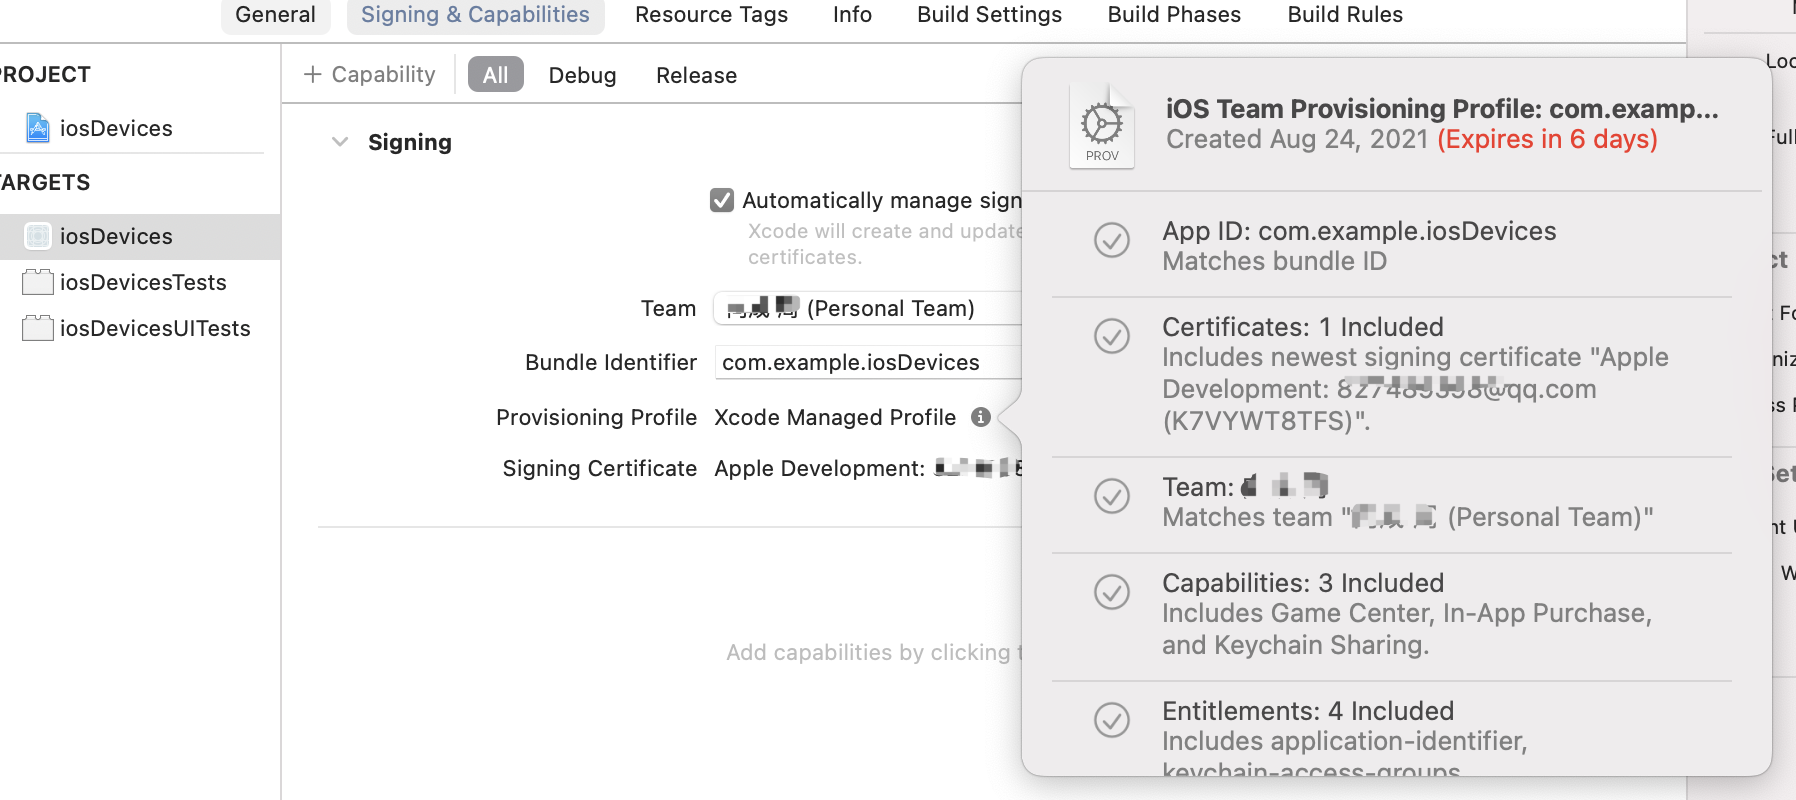1796x800 pixels.
Task: Select the All configuration filter
Action: tap(495, 75)
